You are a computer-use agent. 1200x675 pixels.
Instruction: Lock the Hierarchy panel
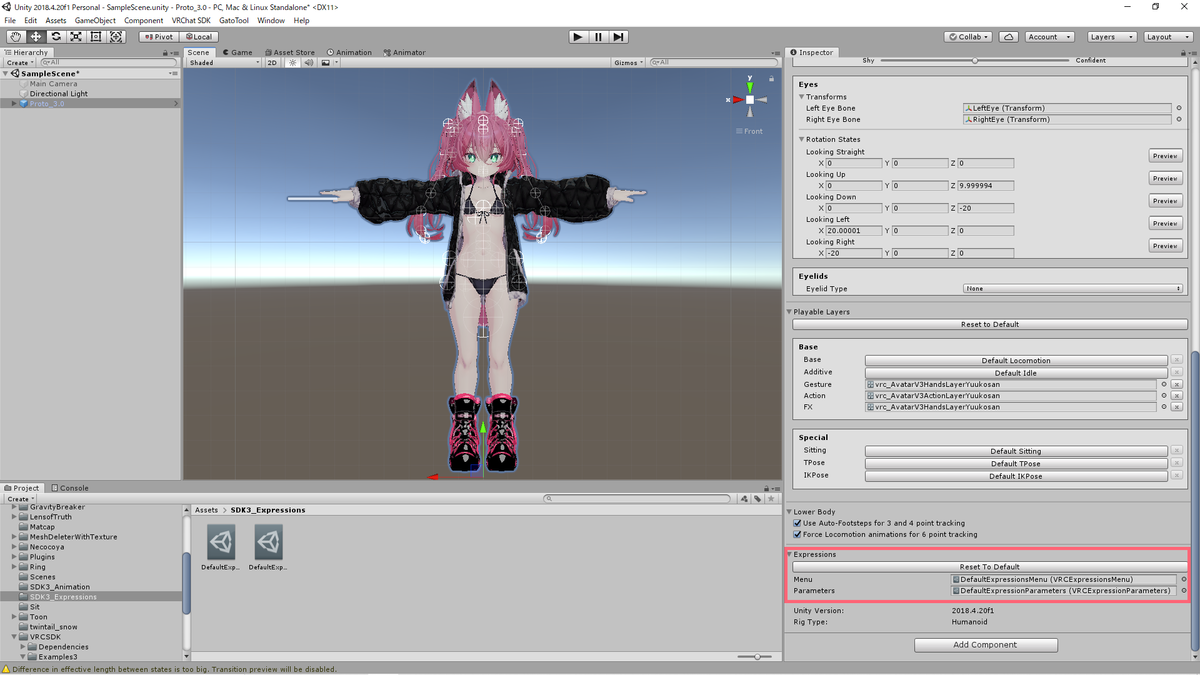click(164, 52)
